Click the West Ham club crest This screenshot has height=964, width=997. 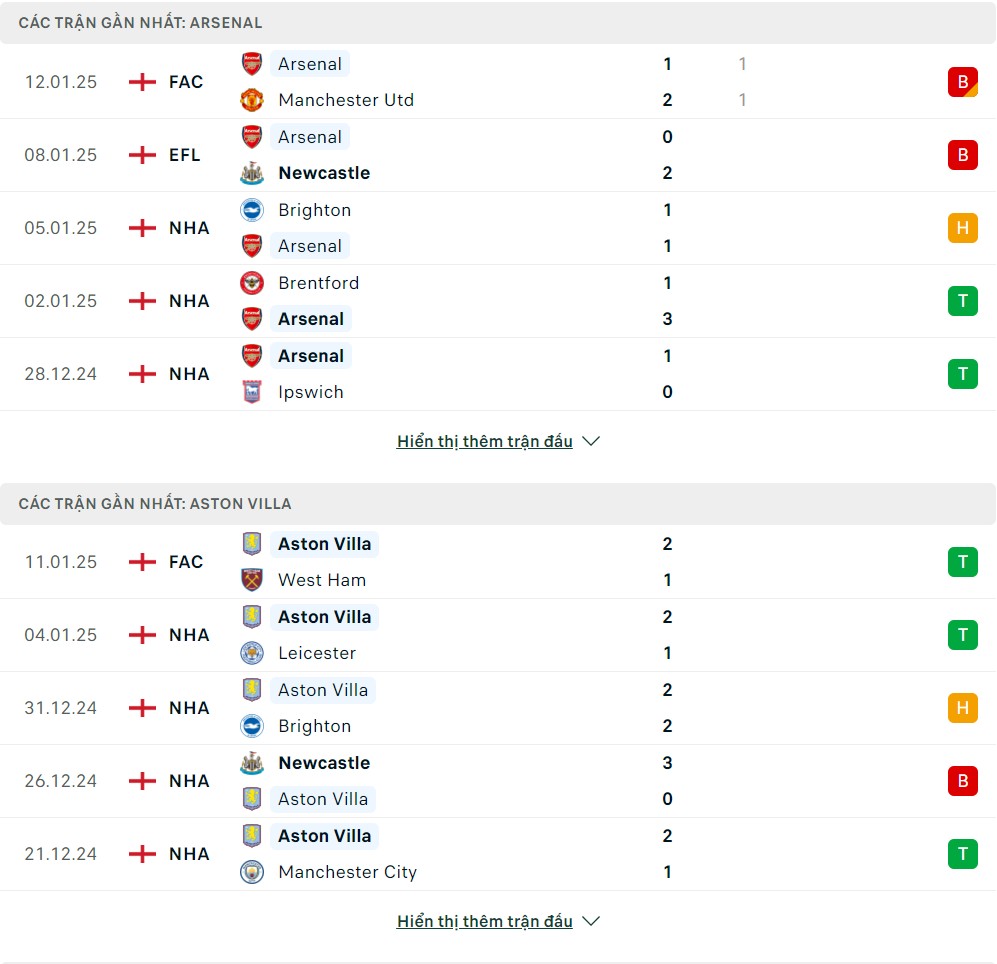[x=252, y=580]
